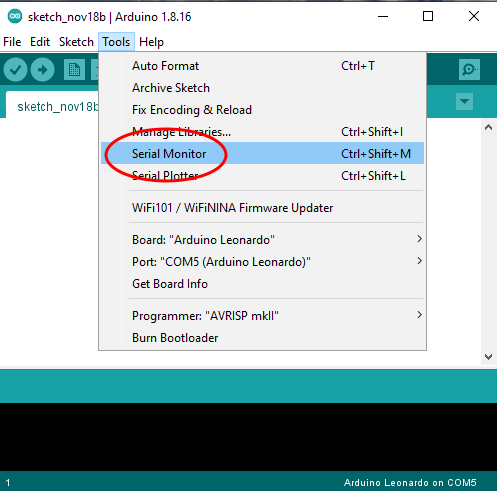Select Serial Monitor from Tools menu

262,153
